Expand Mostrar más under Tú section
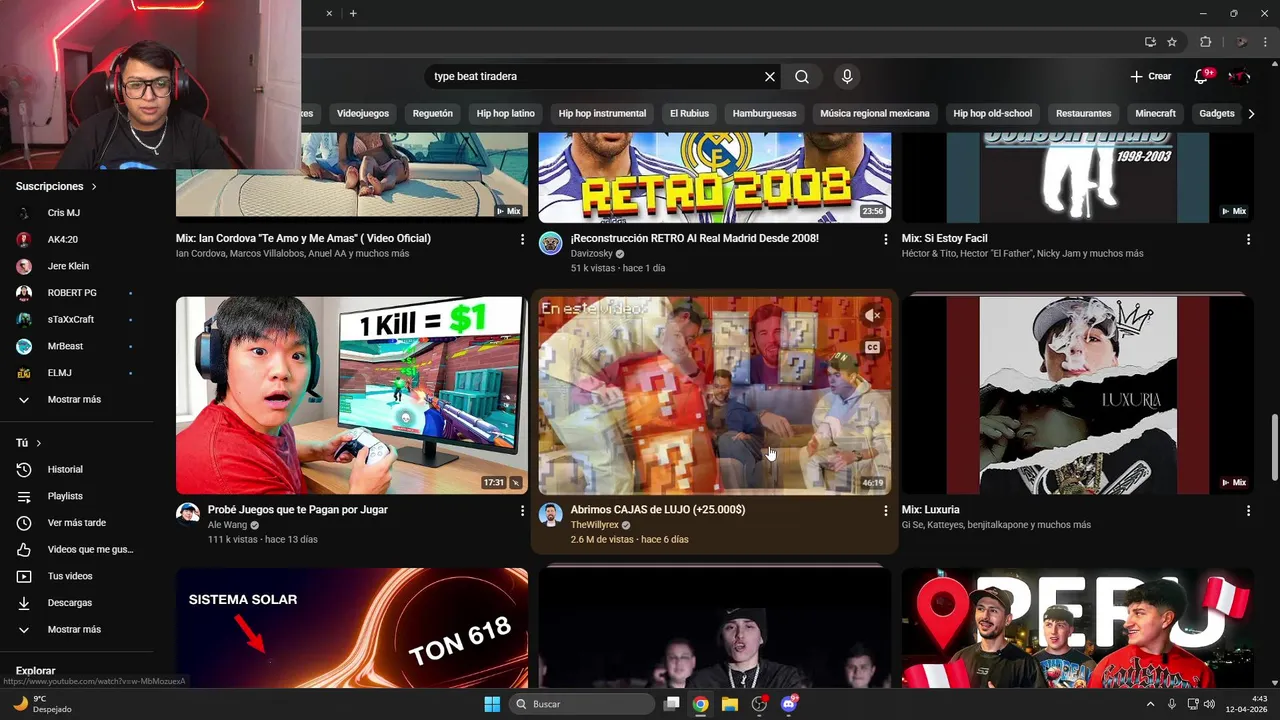This screenshot has height=720, width=1280. [x=76, y=630]
